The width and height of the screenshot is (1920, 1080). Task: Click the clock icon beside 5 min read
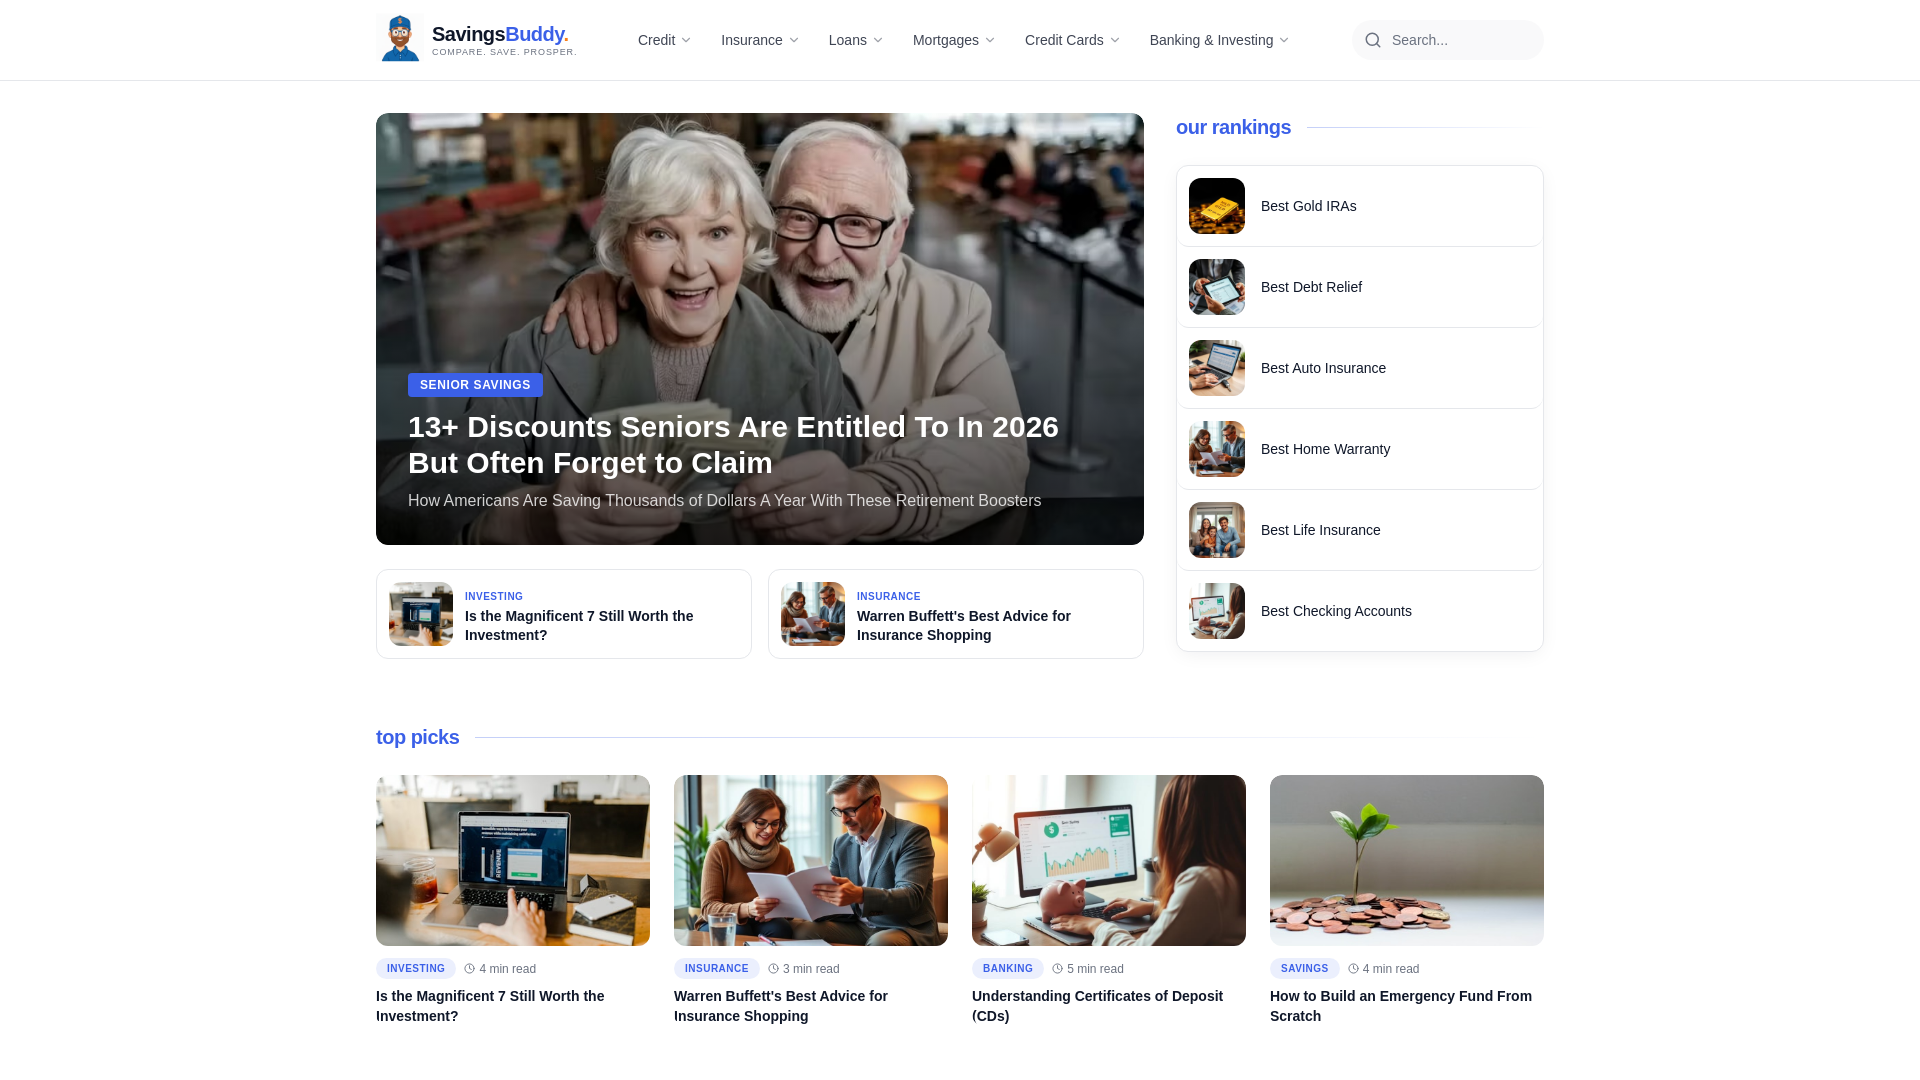[1057, 969]
